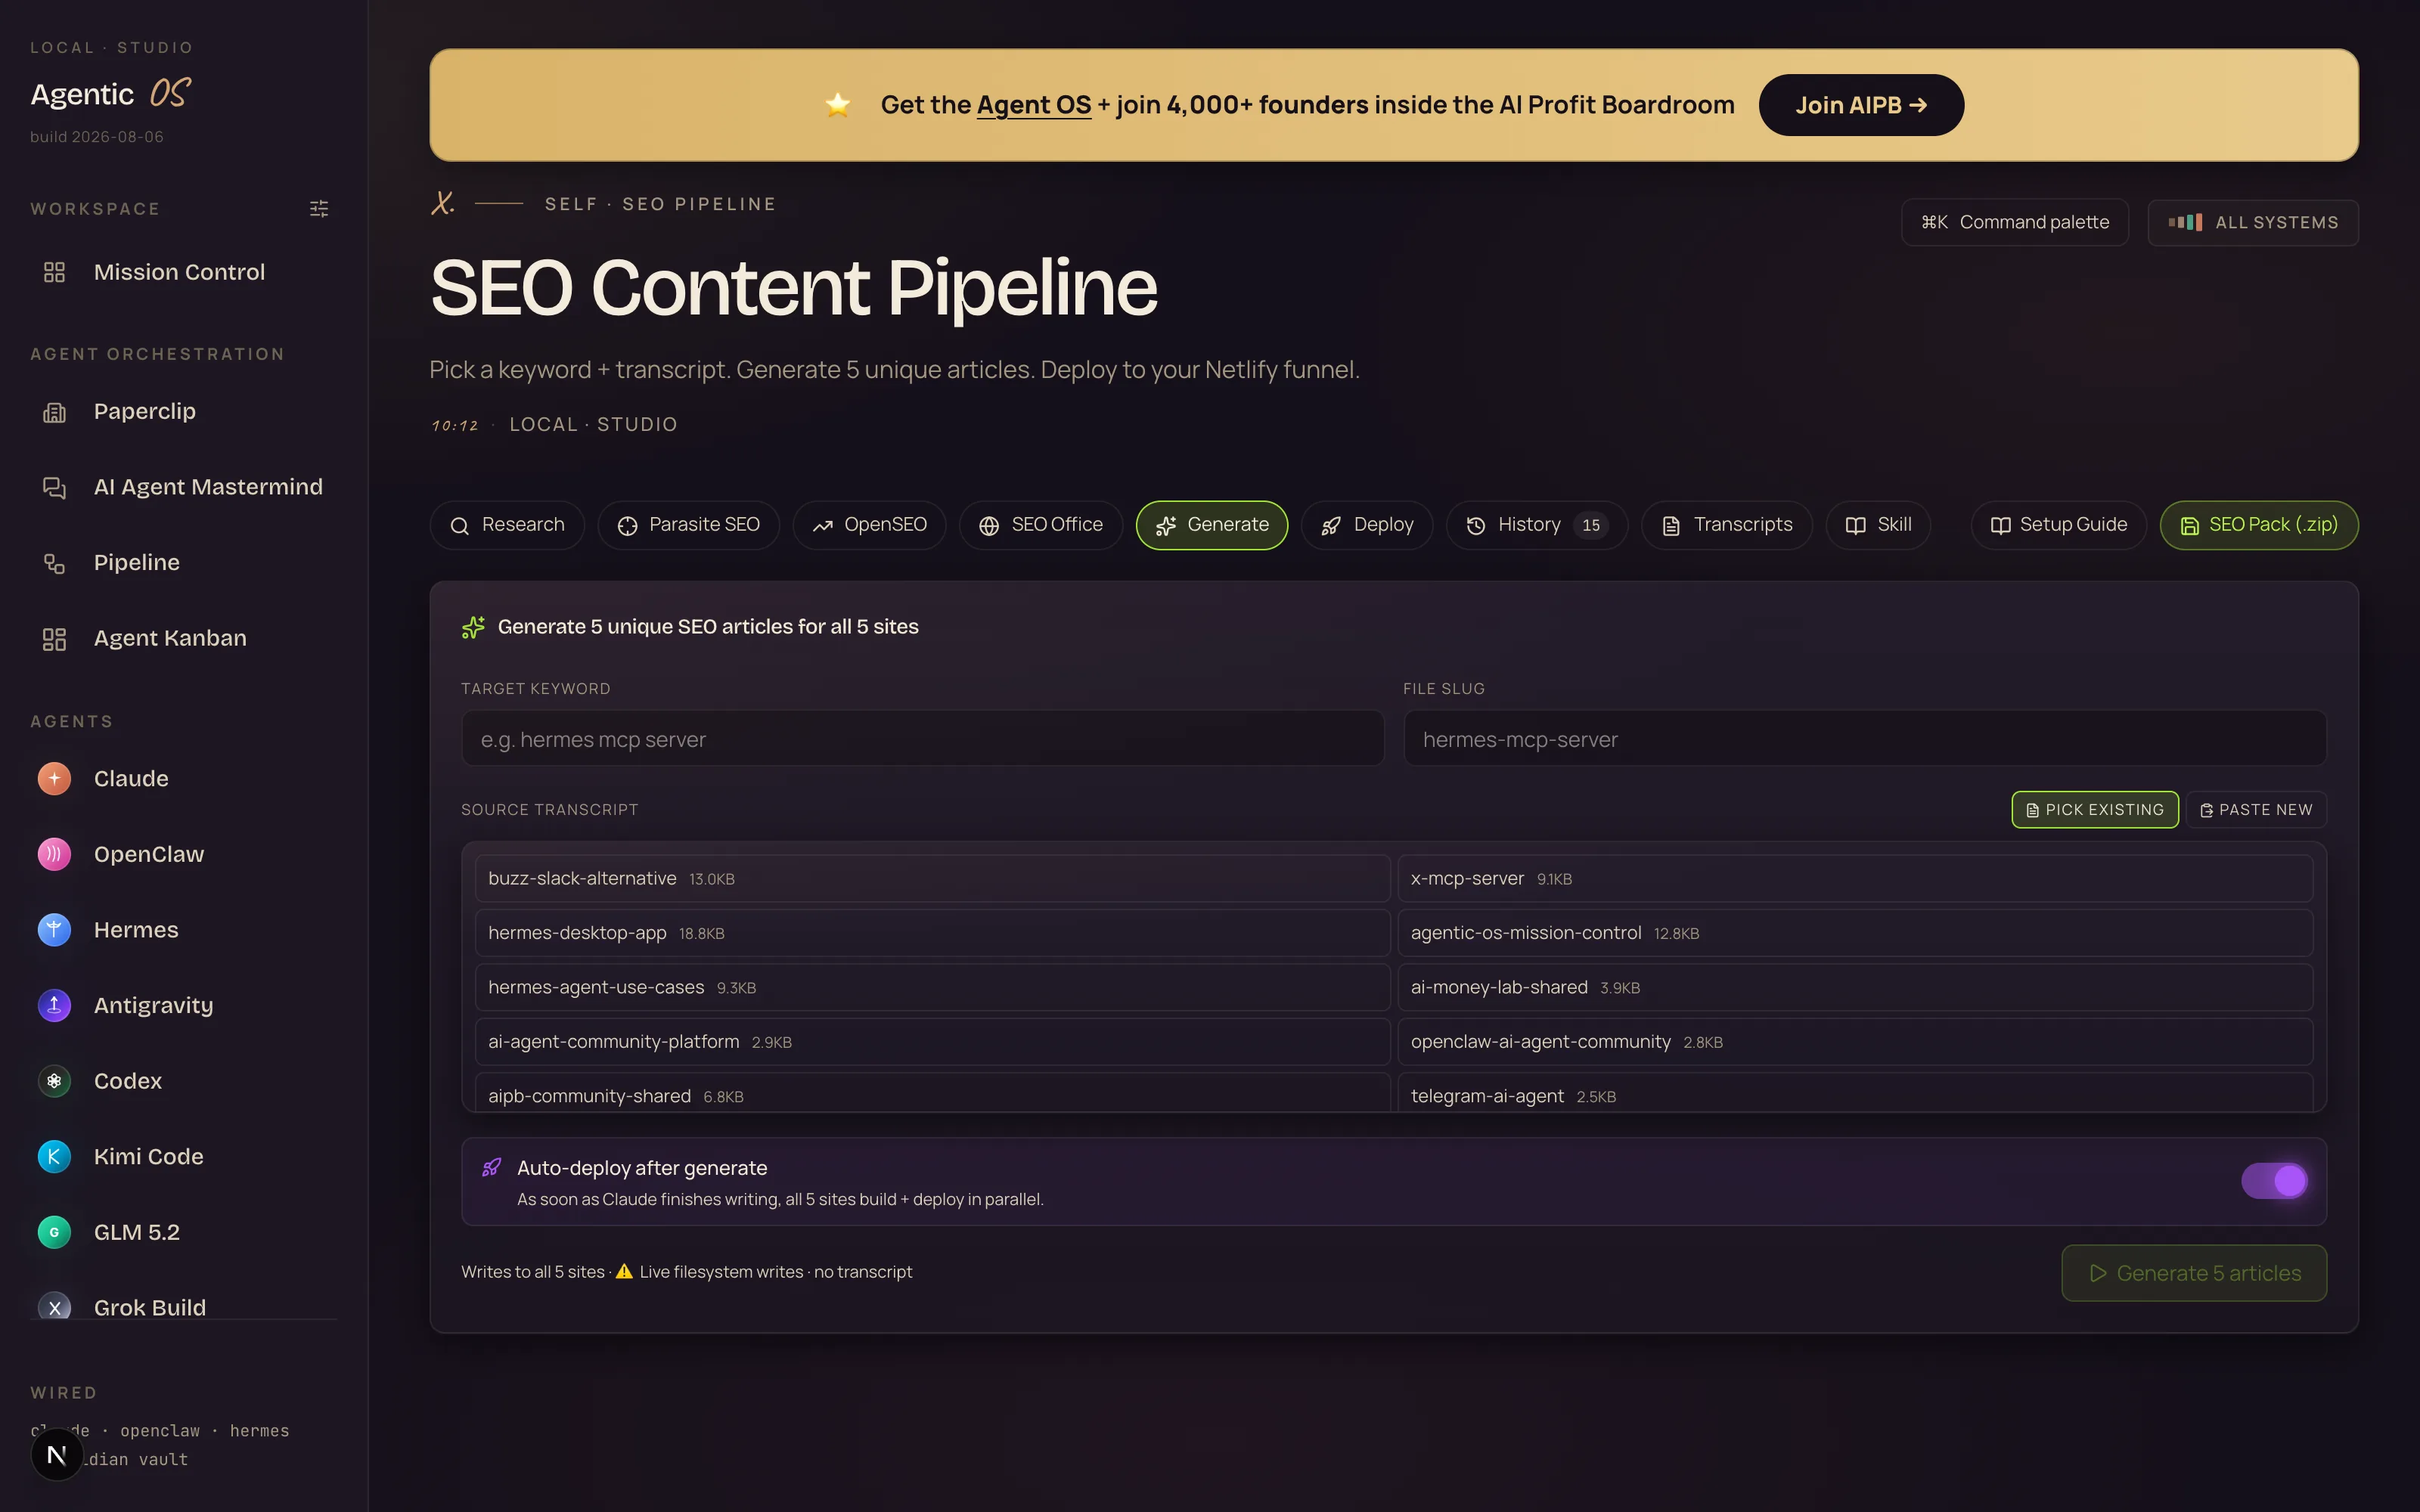2420x1512 pixels.
Task: Click the Agent Kanban board icon
Action: [54, 638]
